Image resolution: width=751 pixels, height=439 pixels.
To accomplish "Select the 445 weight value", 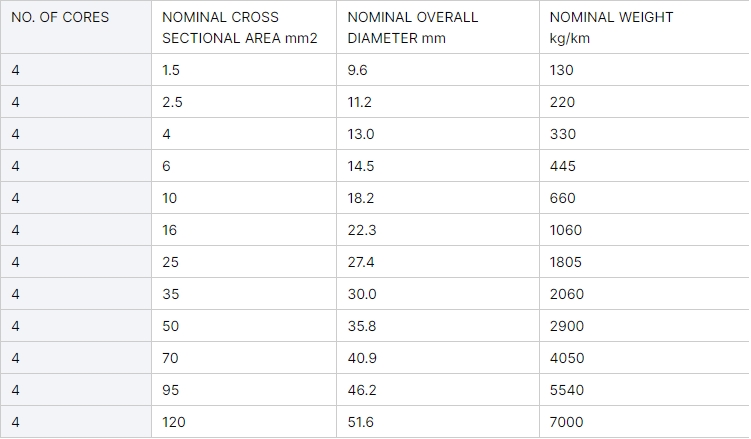I will point(562,166).
